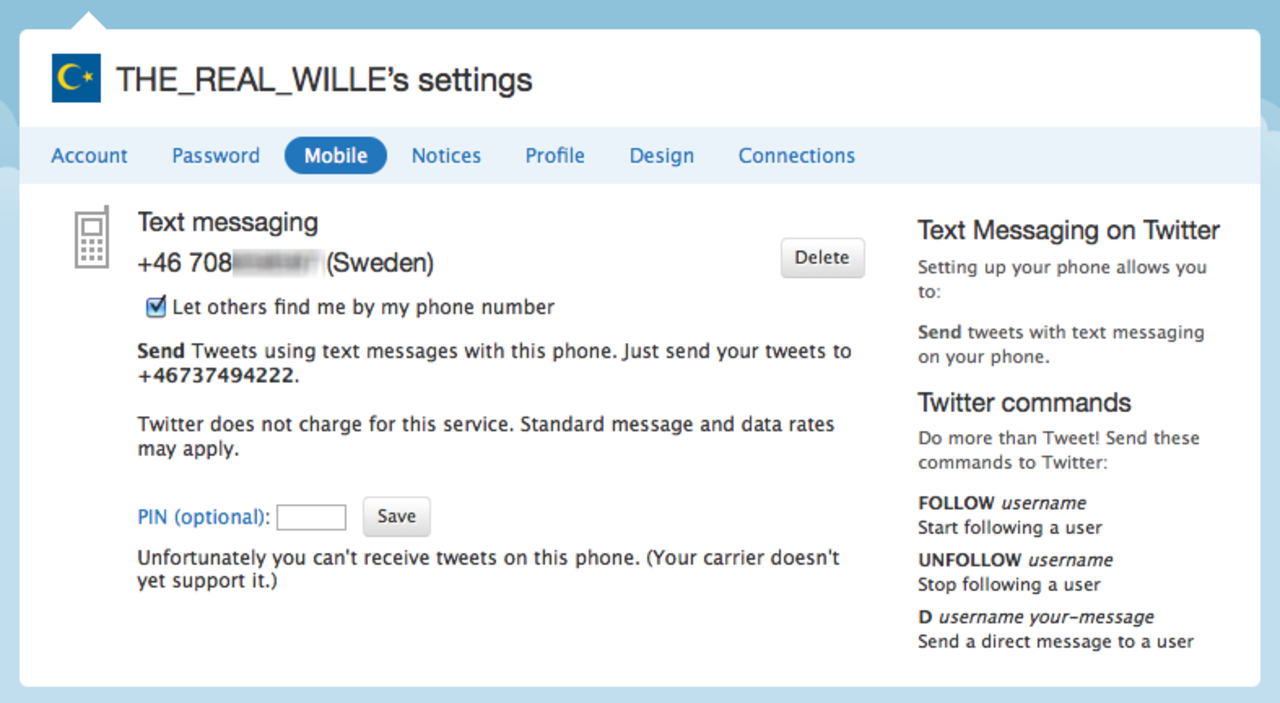Go to the Notices tab
The image size is (1280, 703).
[445, 155]
